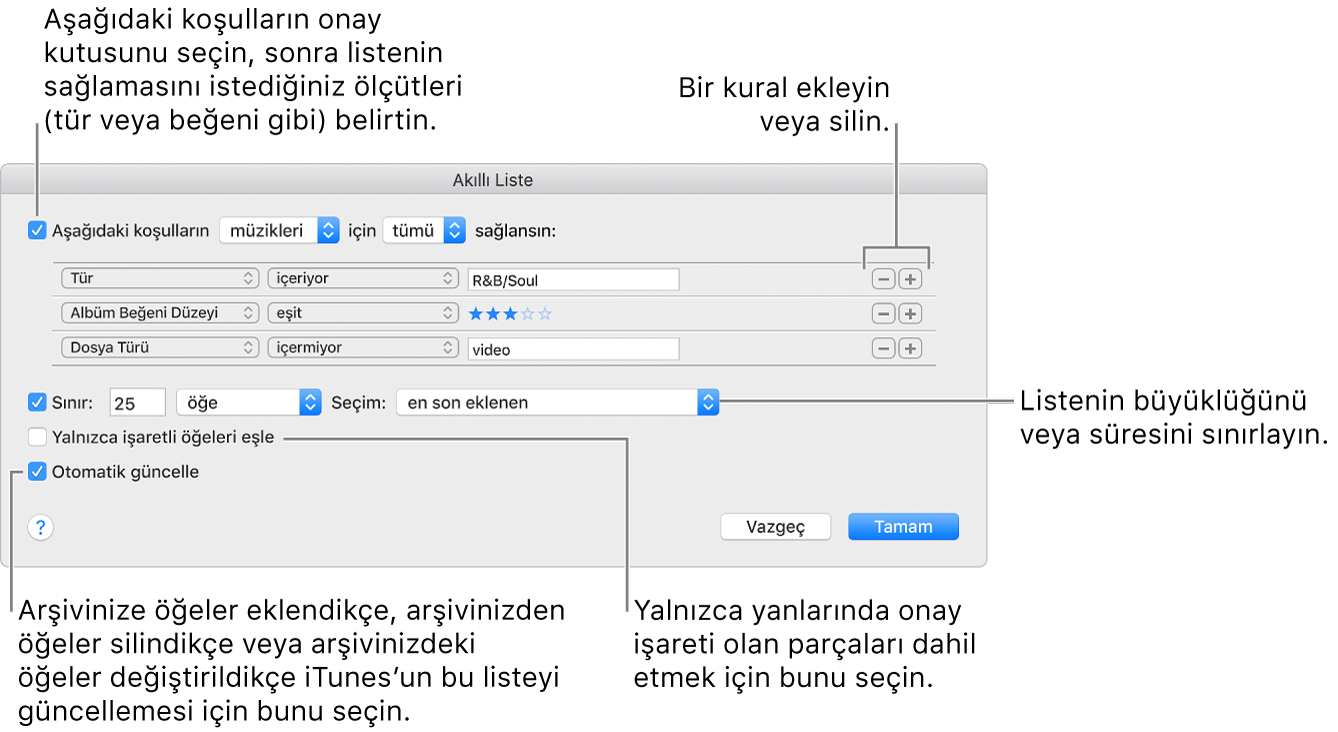Open the içermiyor condition dropdown
Viewport: 1338px width, 732px height.
[x=363, y=349]
